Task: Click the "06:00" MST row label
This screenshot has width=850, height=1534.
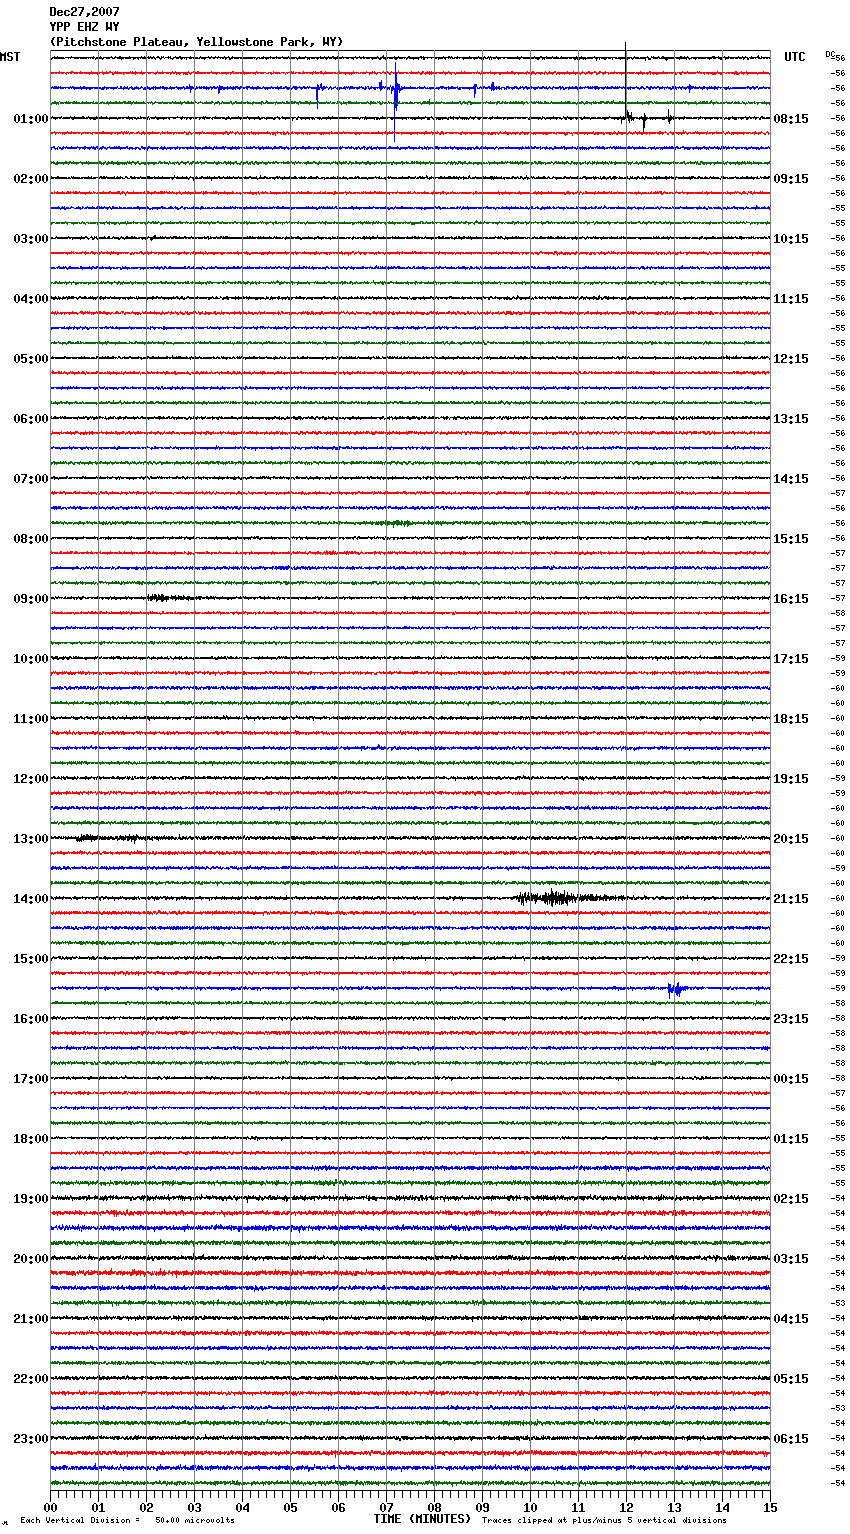Action: click(x=31, y=419)
